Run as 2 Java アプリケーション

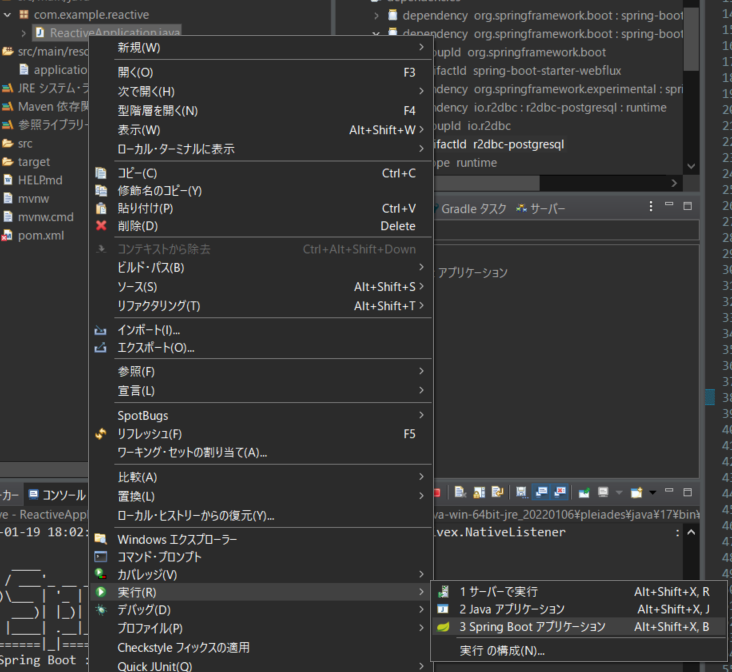[x=578, y=609]
